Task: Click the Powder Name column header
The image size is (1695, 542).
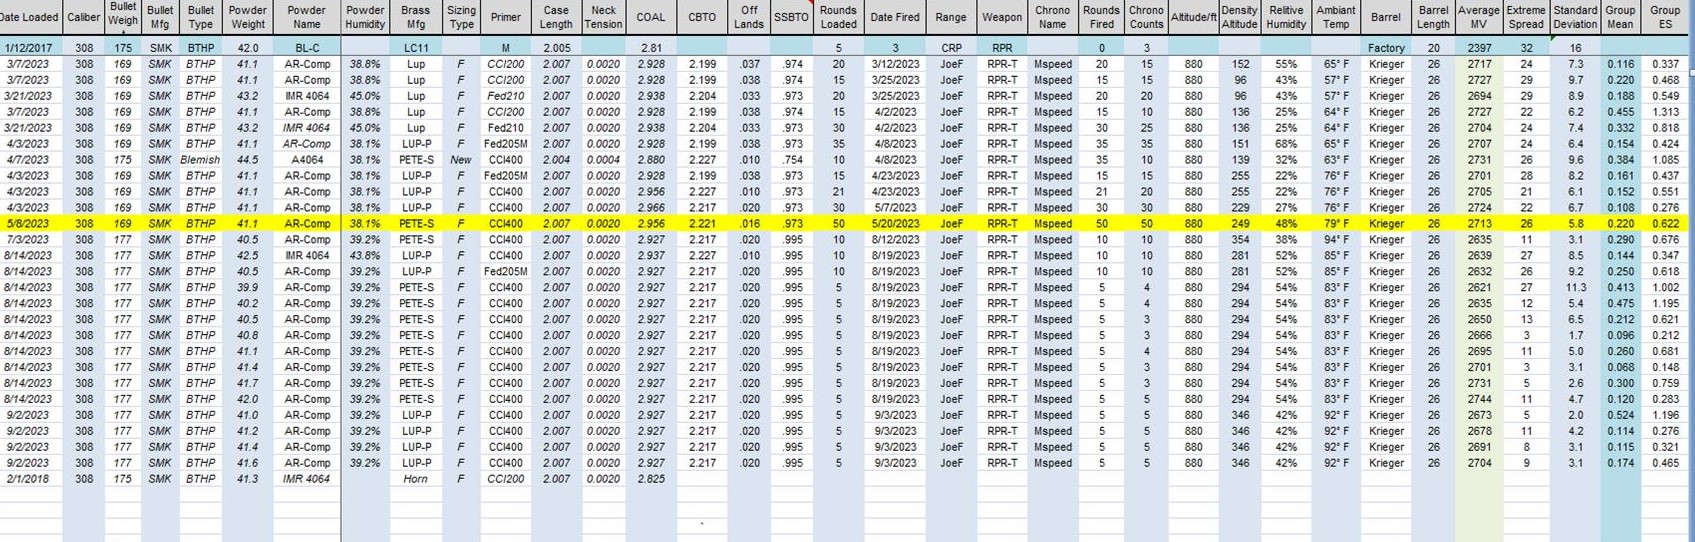Action: [306, 17]
